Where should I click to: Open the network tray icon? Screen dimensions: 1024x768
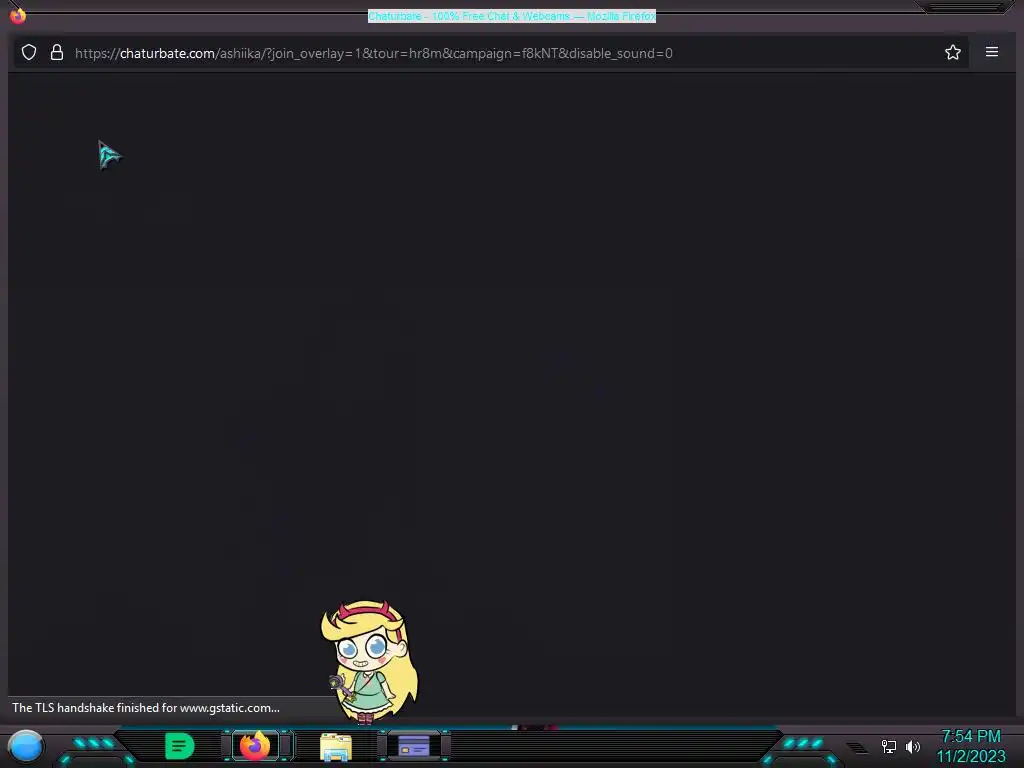point(889,746)
